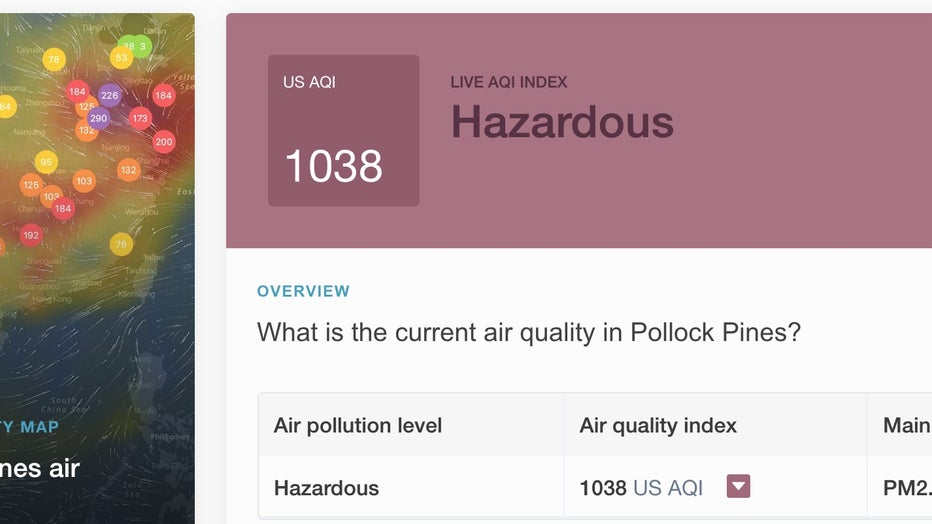Expand the 1038 US AQI dropdown arrow

coord(738,486)
